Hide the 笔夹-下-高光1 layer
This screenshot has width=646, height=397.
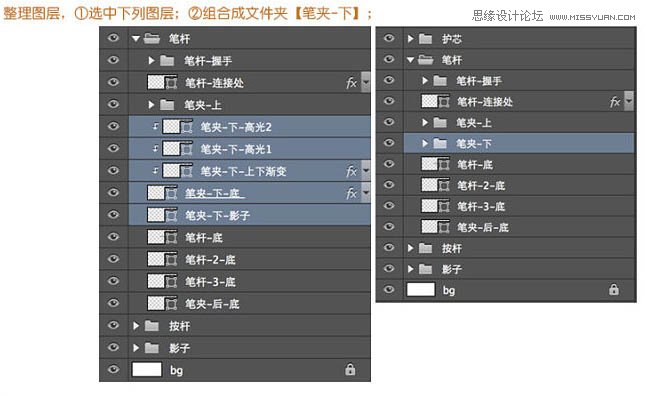pos(113,148)
